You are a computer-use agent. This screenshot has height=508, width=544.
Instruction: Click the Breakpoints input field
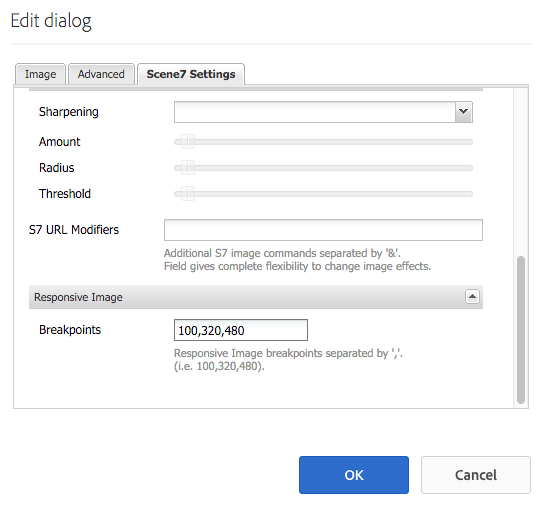pyautogui.click(x=241, y=330)
